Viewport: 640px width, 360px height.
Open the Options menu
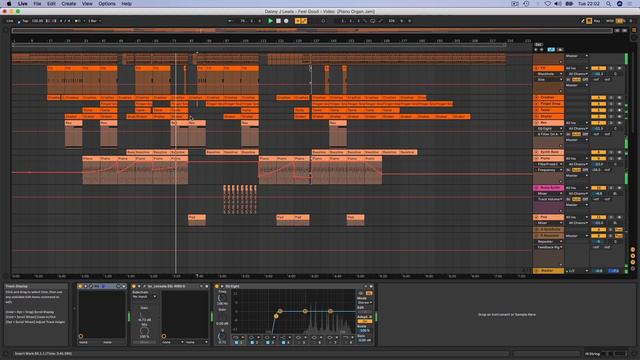107,4
